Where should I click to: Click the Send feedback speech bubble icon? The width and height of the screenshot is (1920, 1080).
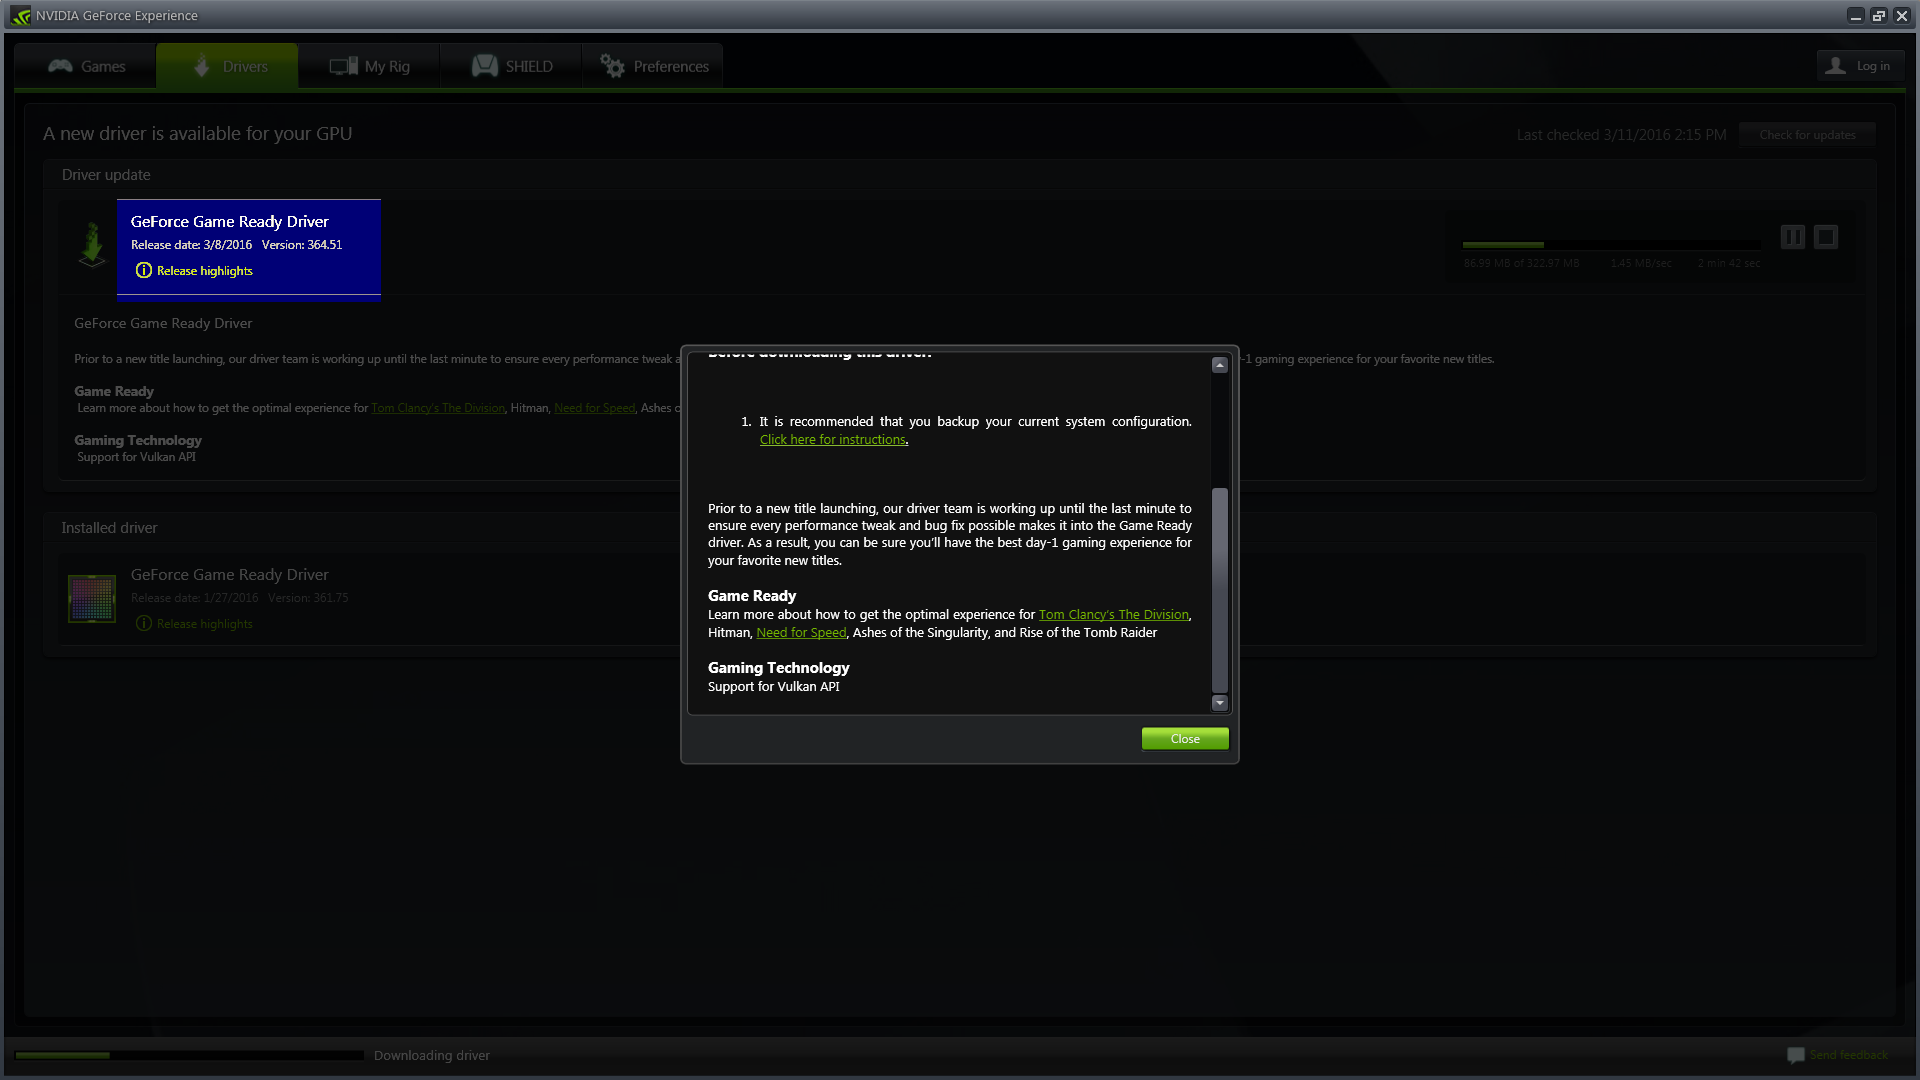[1796, 1055]
